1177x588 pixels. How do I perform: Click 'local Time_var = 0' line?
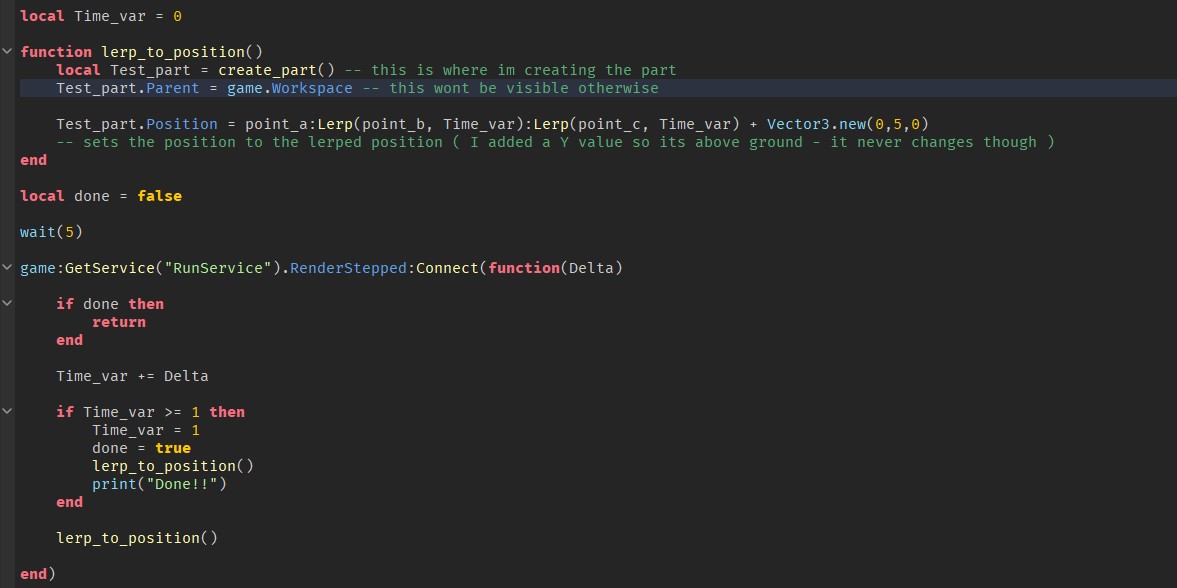pyautogui.click(x=101, y=16)
